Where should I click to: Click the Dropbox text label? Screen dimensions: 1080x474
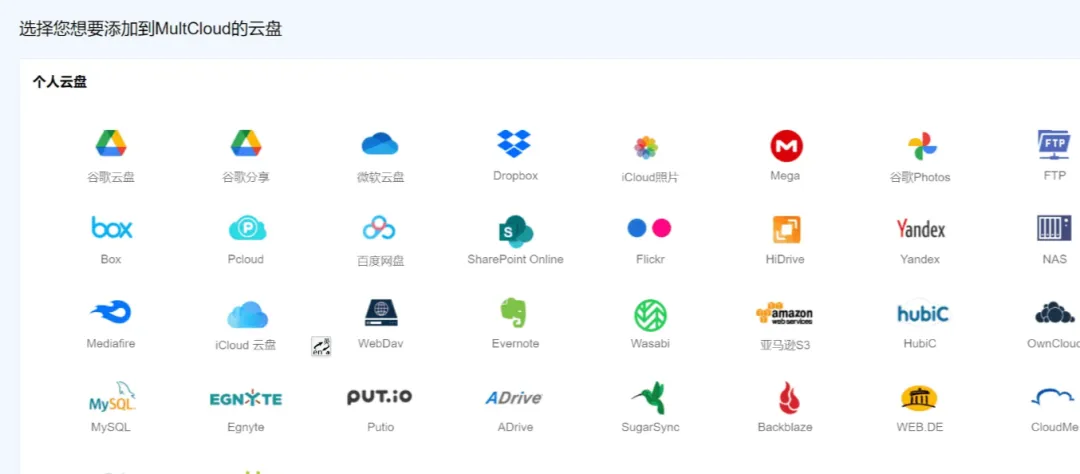(515, 176)
